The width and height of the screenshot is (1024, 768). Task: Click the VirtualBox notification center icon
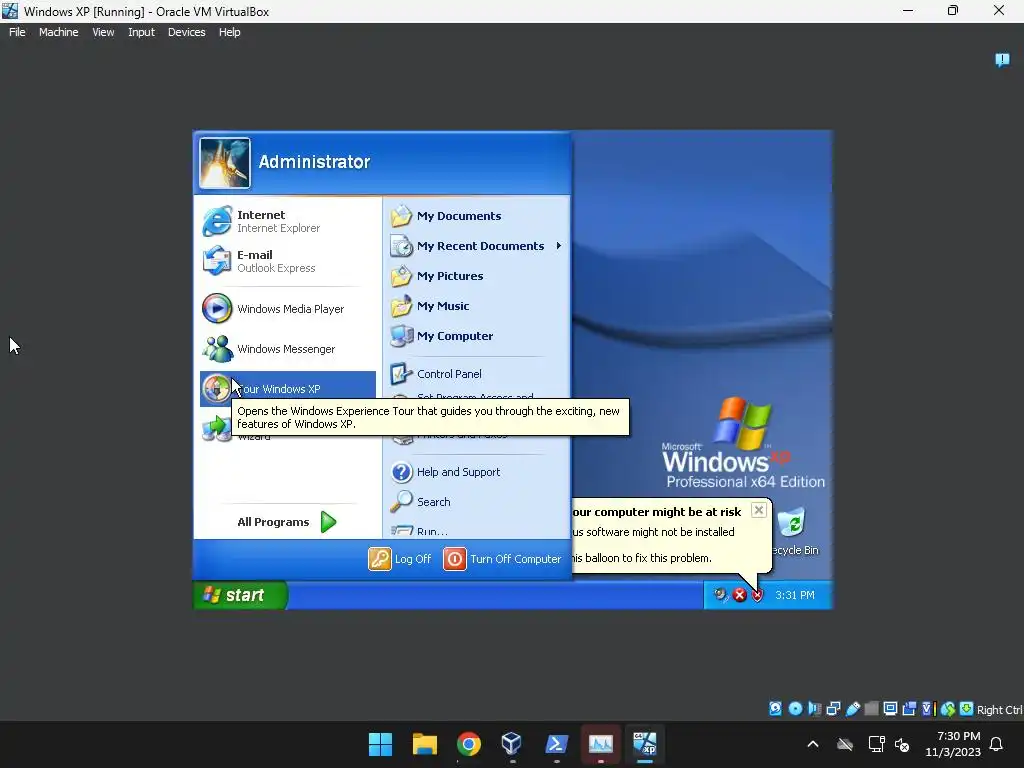pyautogui.click(x=1002, y=60)
